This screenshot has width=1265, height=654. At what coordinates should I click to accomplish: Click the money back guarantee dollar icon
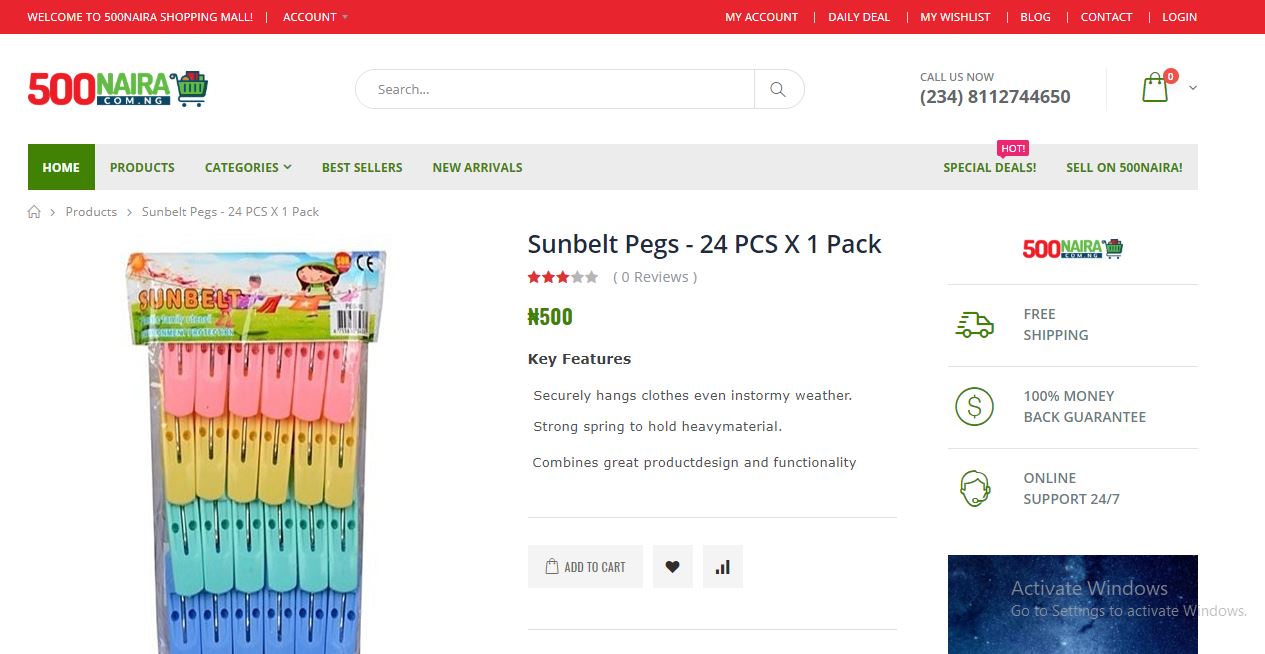[974, 407]
